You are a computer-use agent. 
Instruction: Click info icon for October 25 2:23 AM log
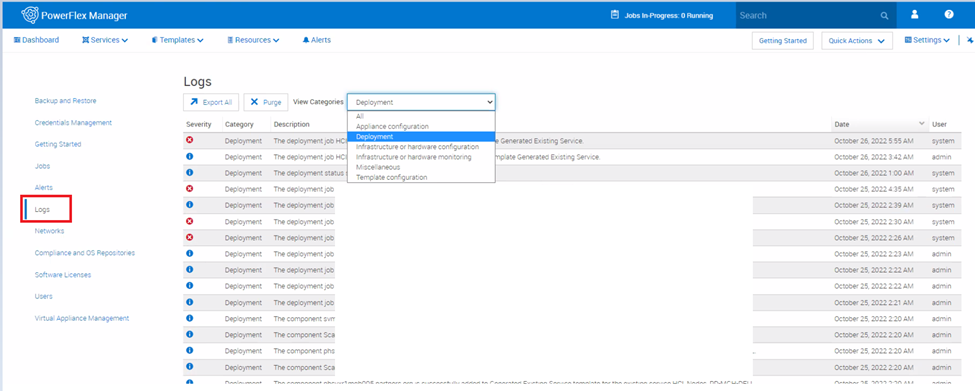[x=190, y=253]
